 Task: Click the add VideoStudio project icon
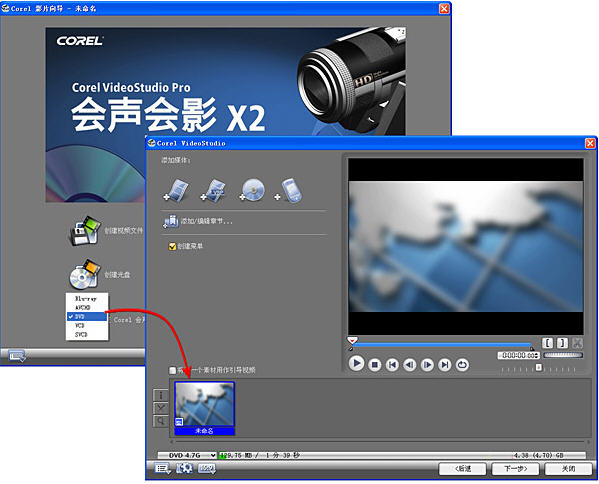pyautogui.click(x=214, y=190)
